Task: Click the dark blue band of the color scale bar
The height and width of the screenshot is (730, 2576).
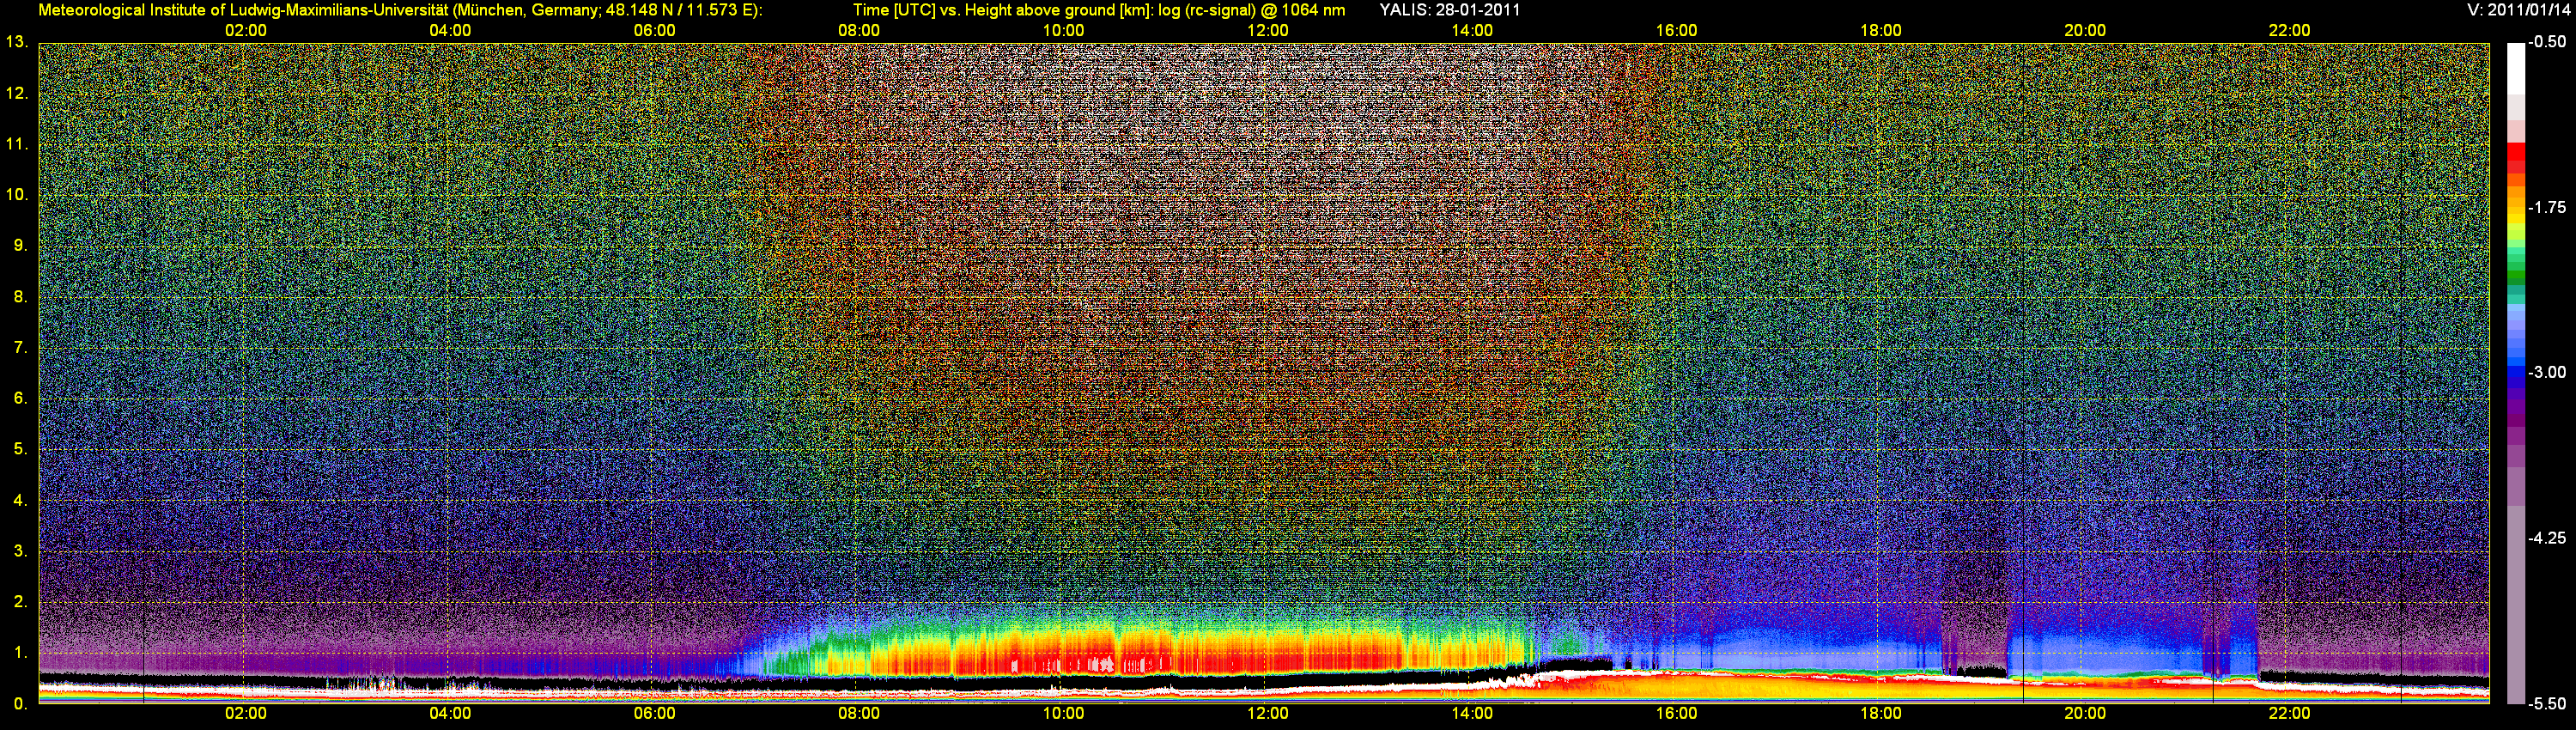Action: click(x=2515, y=378)
